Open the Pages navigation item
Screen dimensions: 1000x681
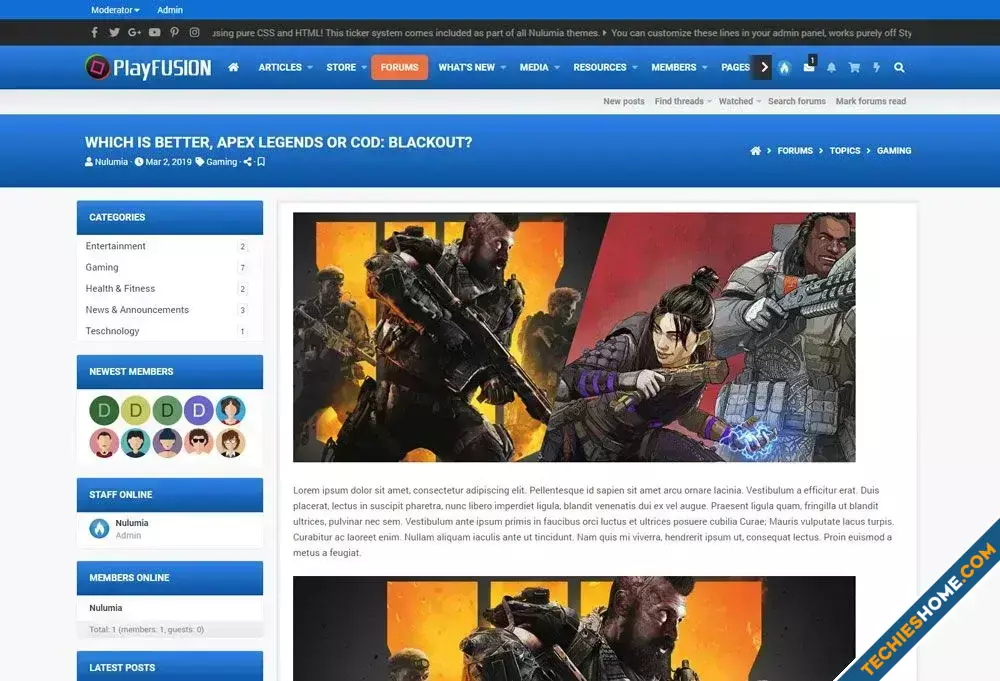pyautogui.click(x=735, y=67)
